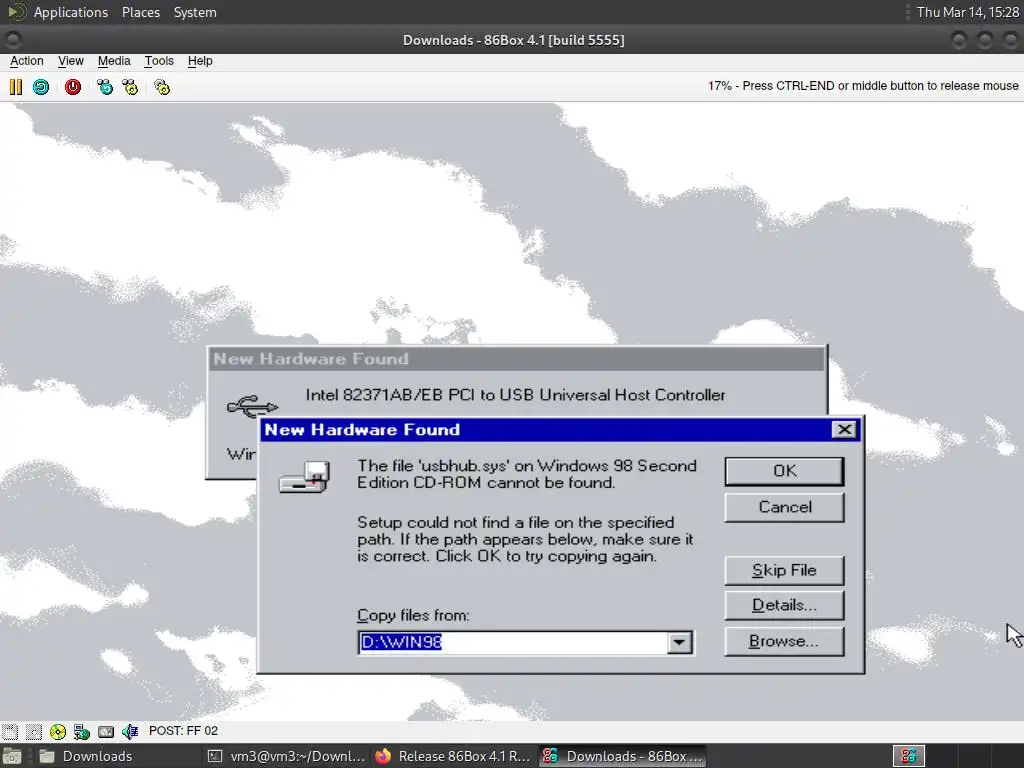Open the System menu in the top panel
The width and height of the screenshot is (1024, 768).
pos(195,12)
